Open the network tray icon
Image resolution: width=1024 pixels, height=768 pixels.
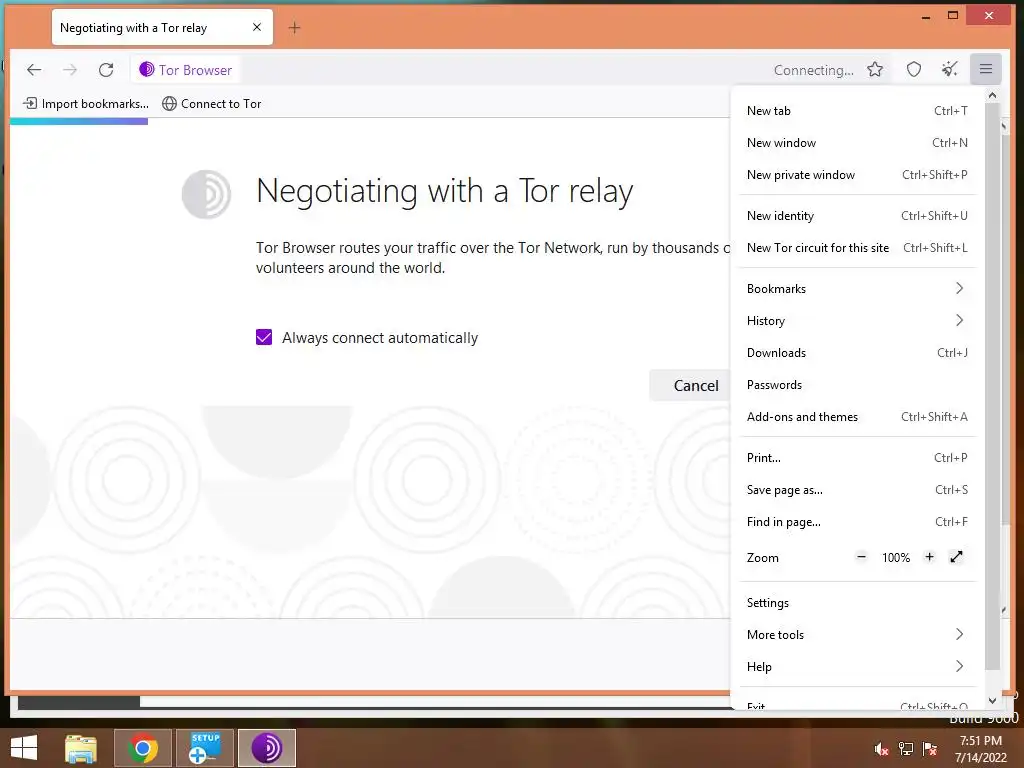click(906, 749)
